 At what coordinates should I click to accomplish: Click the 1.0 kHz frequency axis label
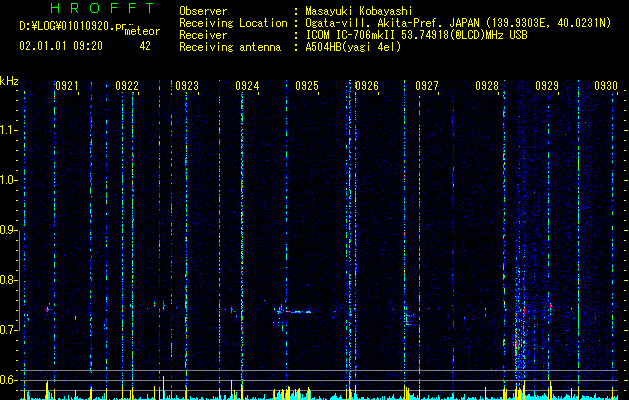point(9,180)
